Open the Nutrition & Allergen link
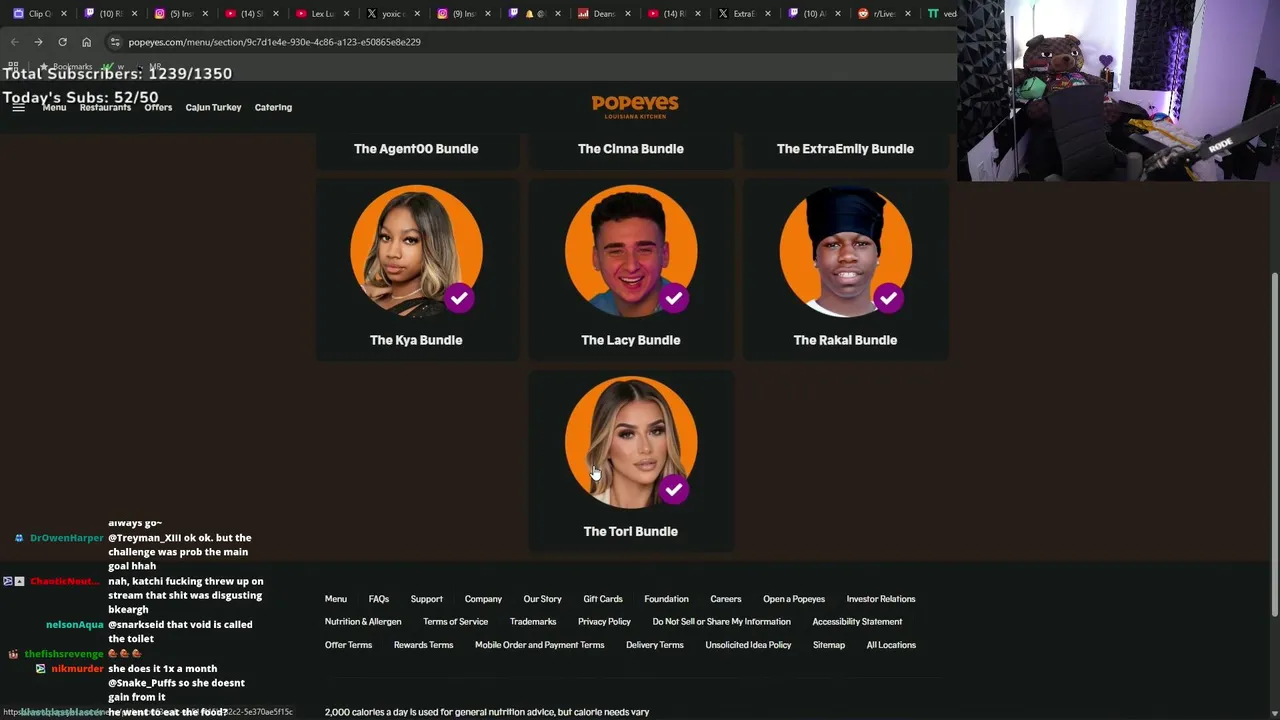The width and height of the screenshot is (1280, 720). (363, 622)
